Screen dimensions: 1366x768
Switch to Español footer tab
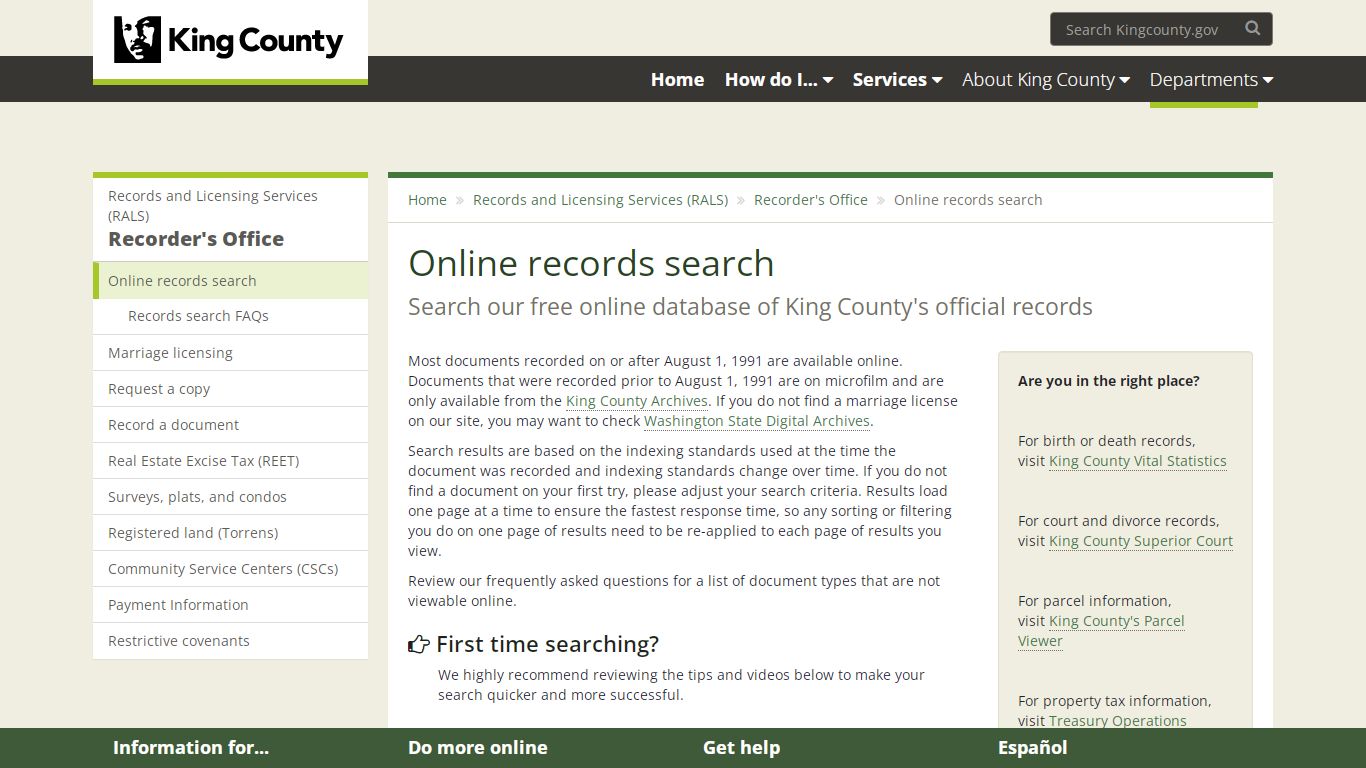point(1032,748)
